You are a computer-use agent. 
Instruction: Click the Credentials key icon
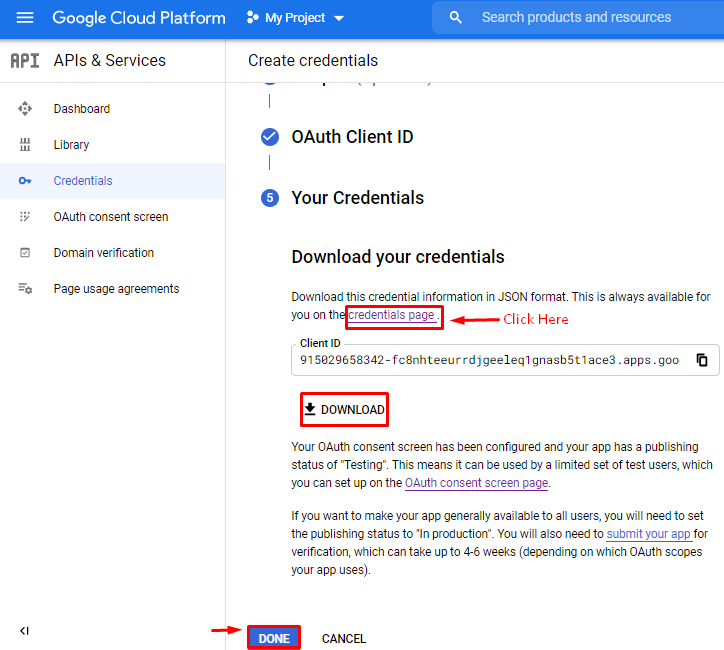pyautogui.click(x=25, y=181)
